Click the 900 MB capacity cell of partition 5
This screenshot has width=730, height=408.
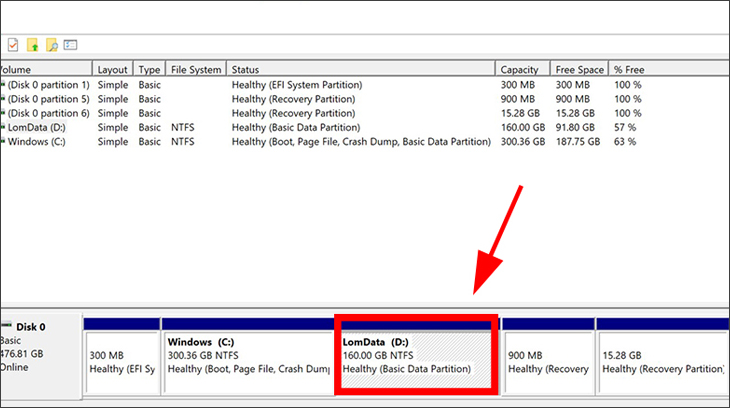pos(518,99)
